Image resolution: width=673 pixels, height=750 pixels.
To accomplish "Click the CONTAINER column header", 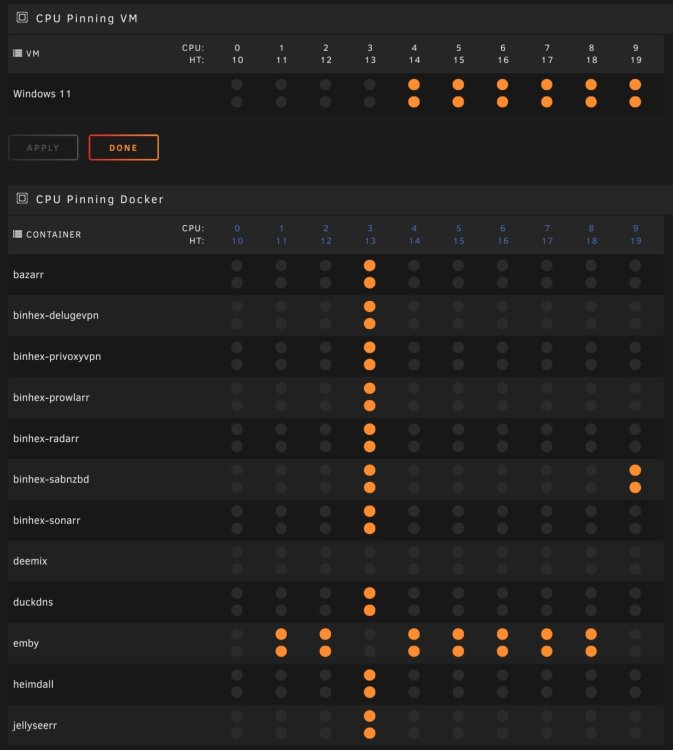I will point(54,234).
